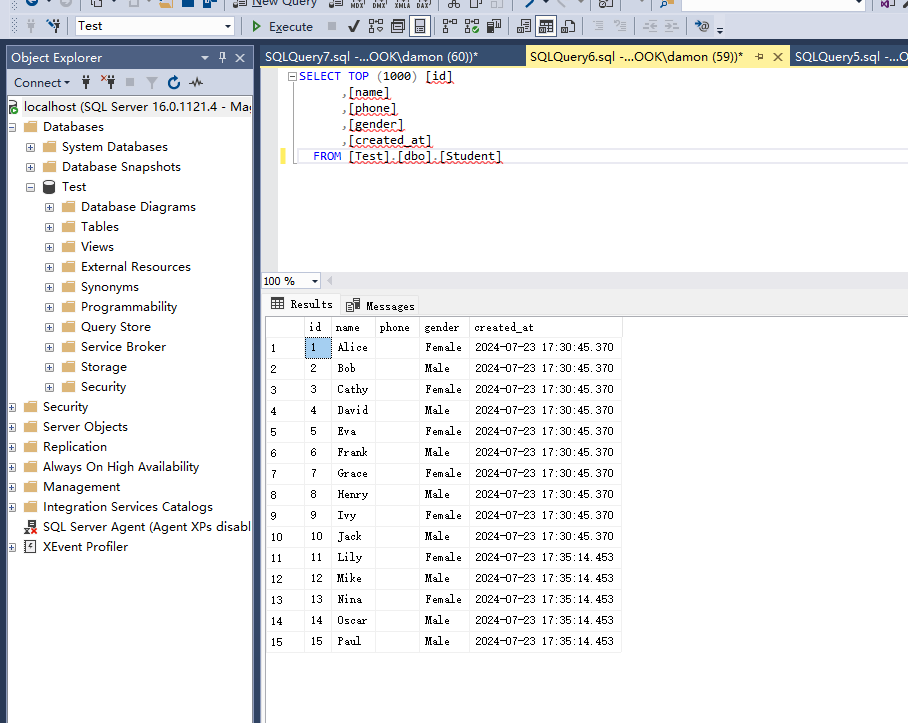Image resolution: width=908 pixels, height=723 pixels.
Task: Click the Connect Object Explorer plug icon
Action: (x=87, y=83)
